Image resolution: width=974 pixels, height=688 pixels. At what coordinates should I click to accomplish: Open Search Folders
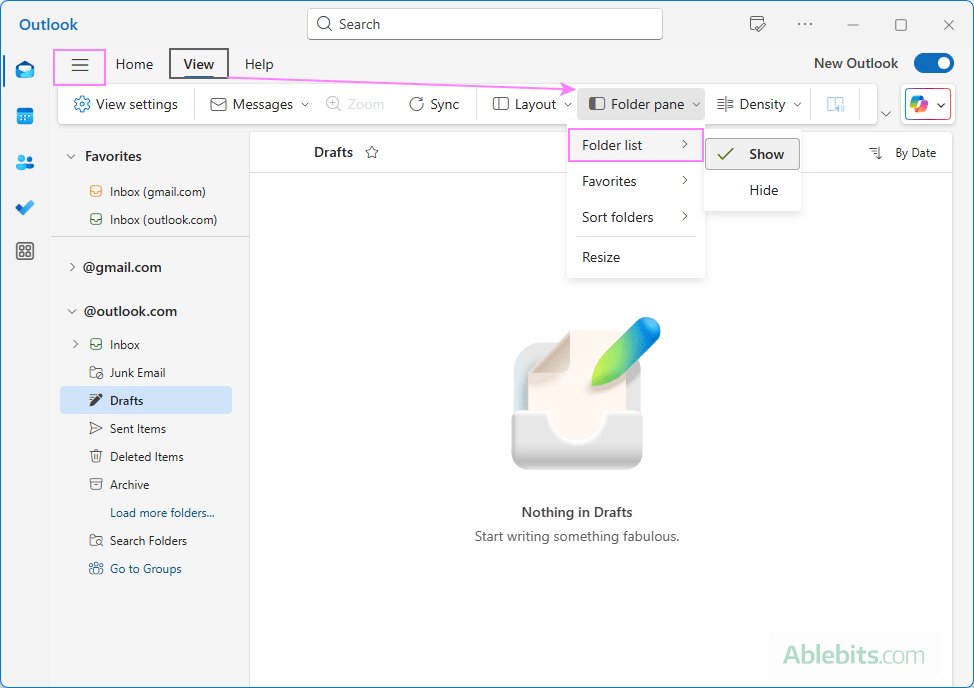point(146,541)
